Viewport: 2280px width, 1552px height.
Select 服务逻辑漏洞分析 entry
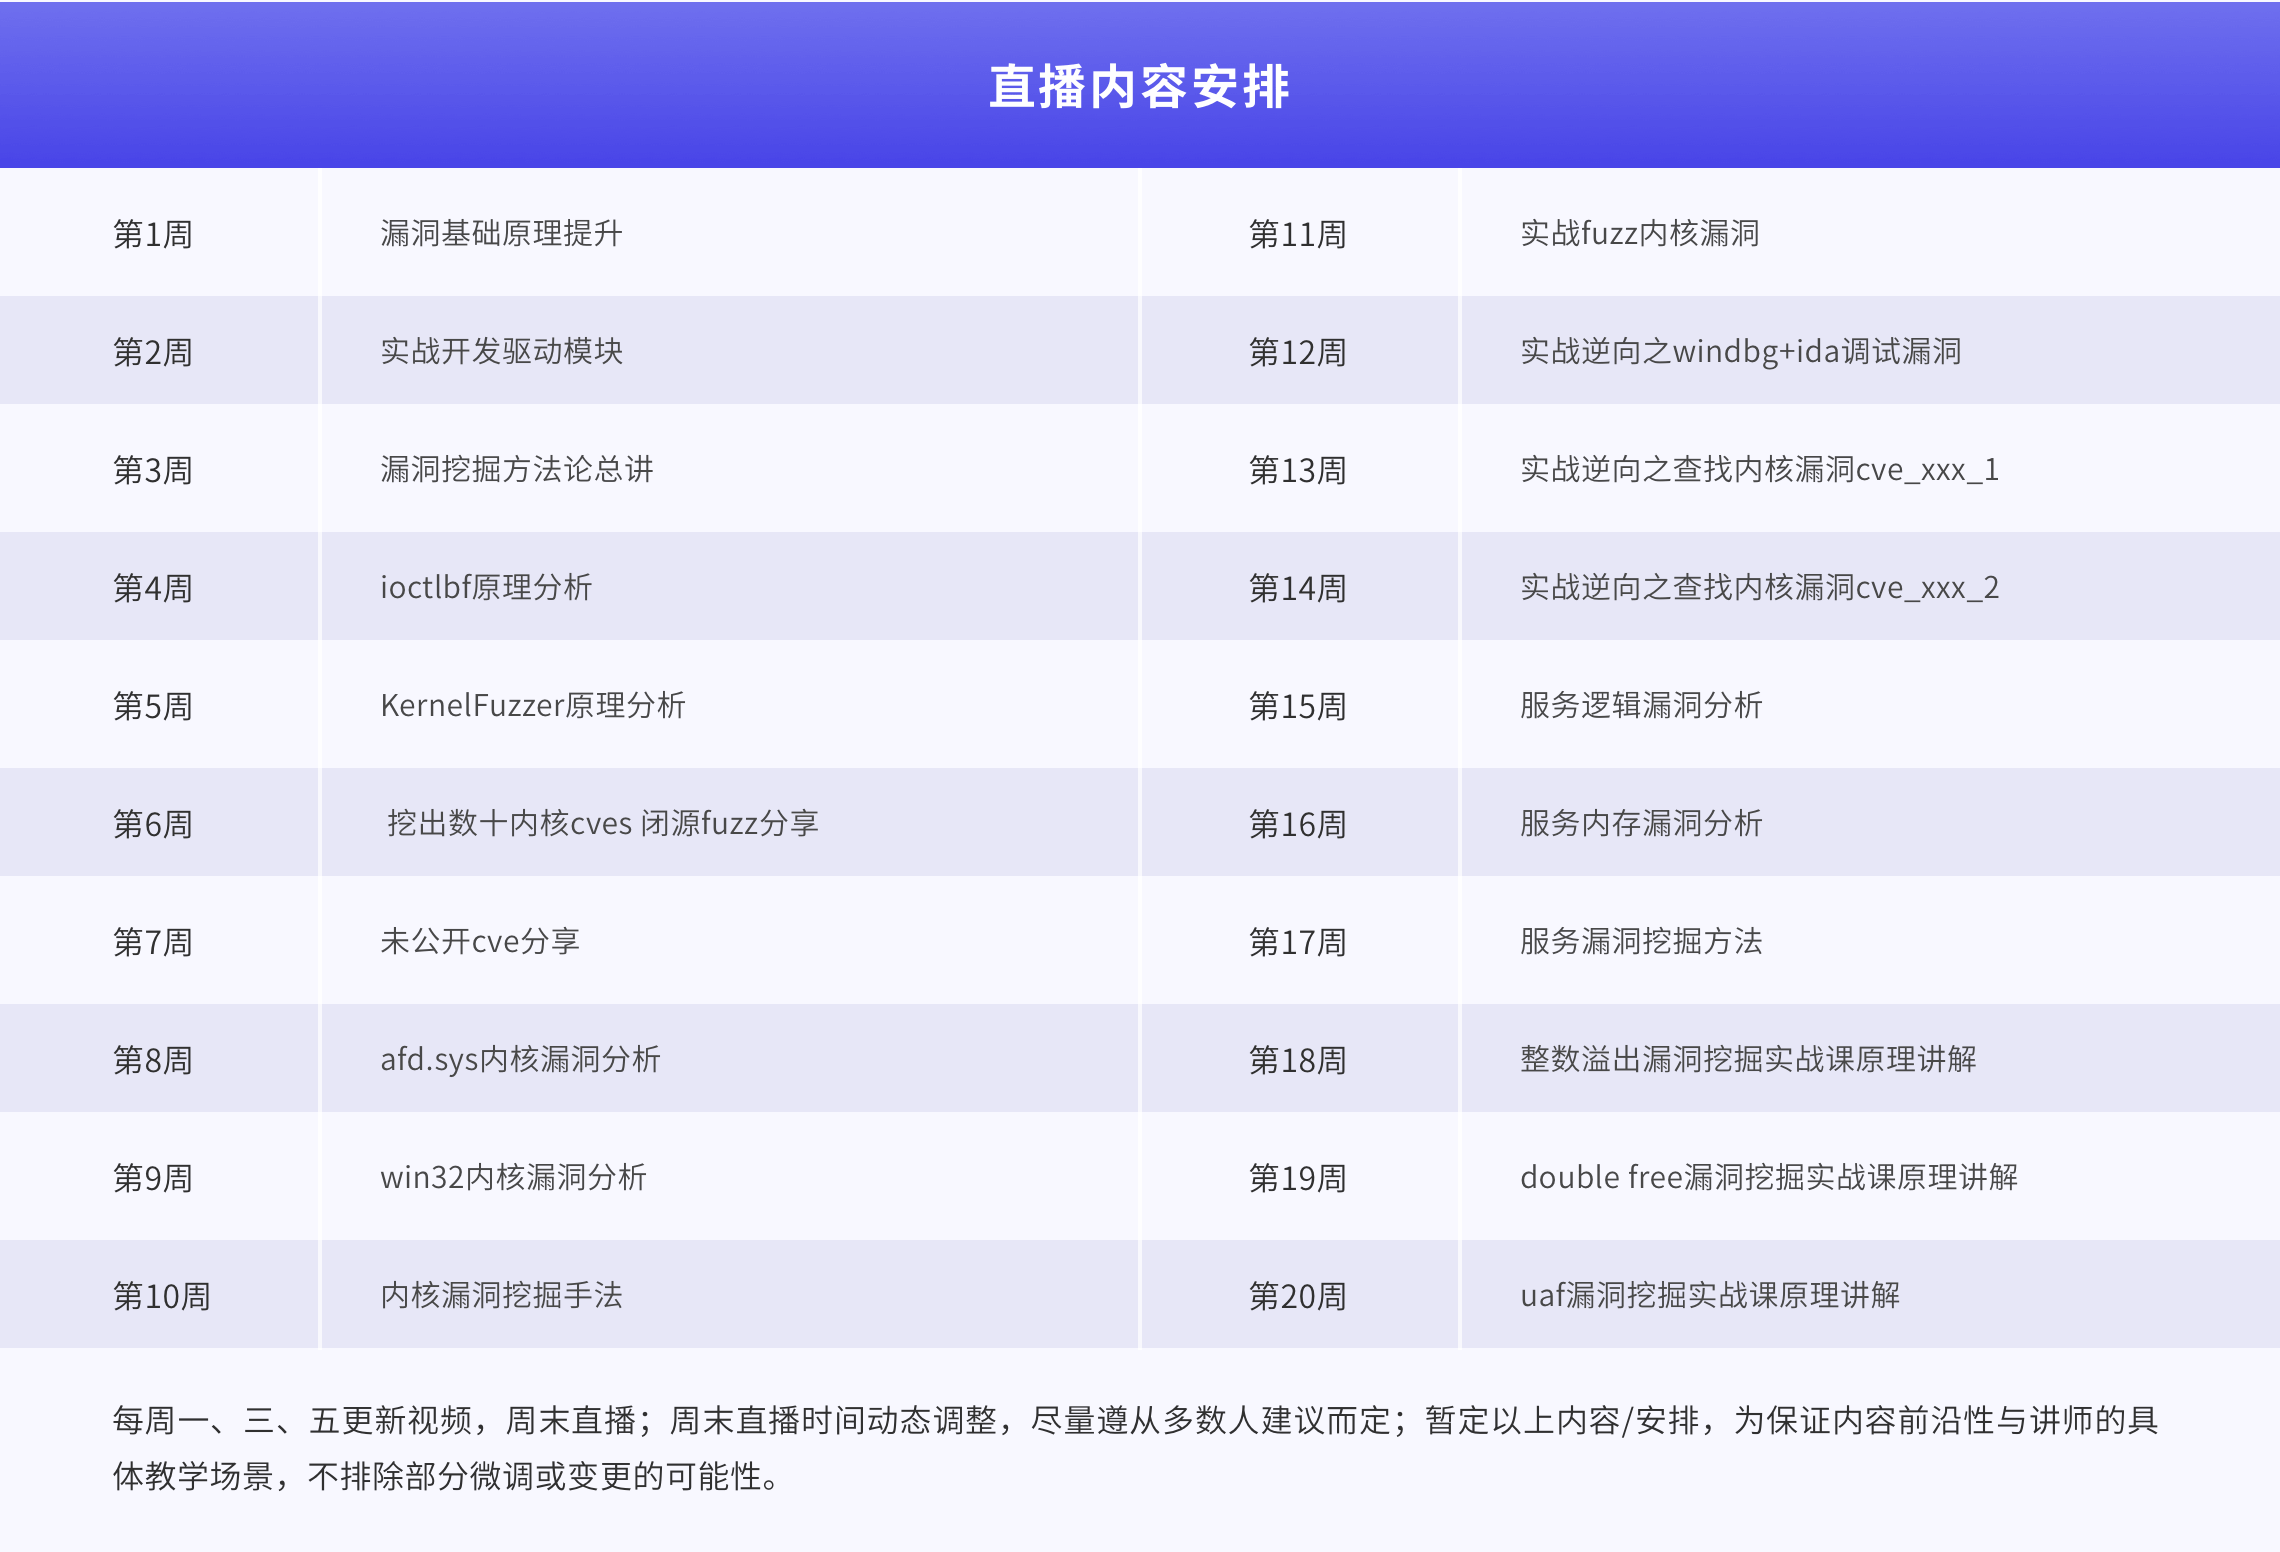click(x=1640, y=706)
